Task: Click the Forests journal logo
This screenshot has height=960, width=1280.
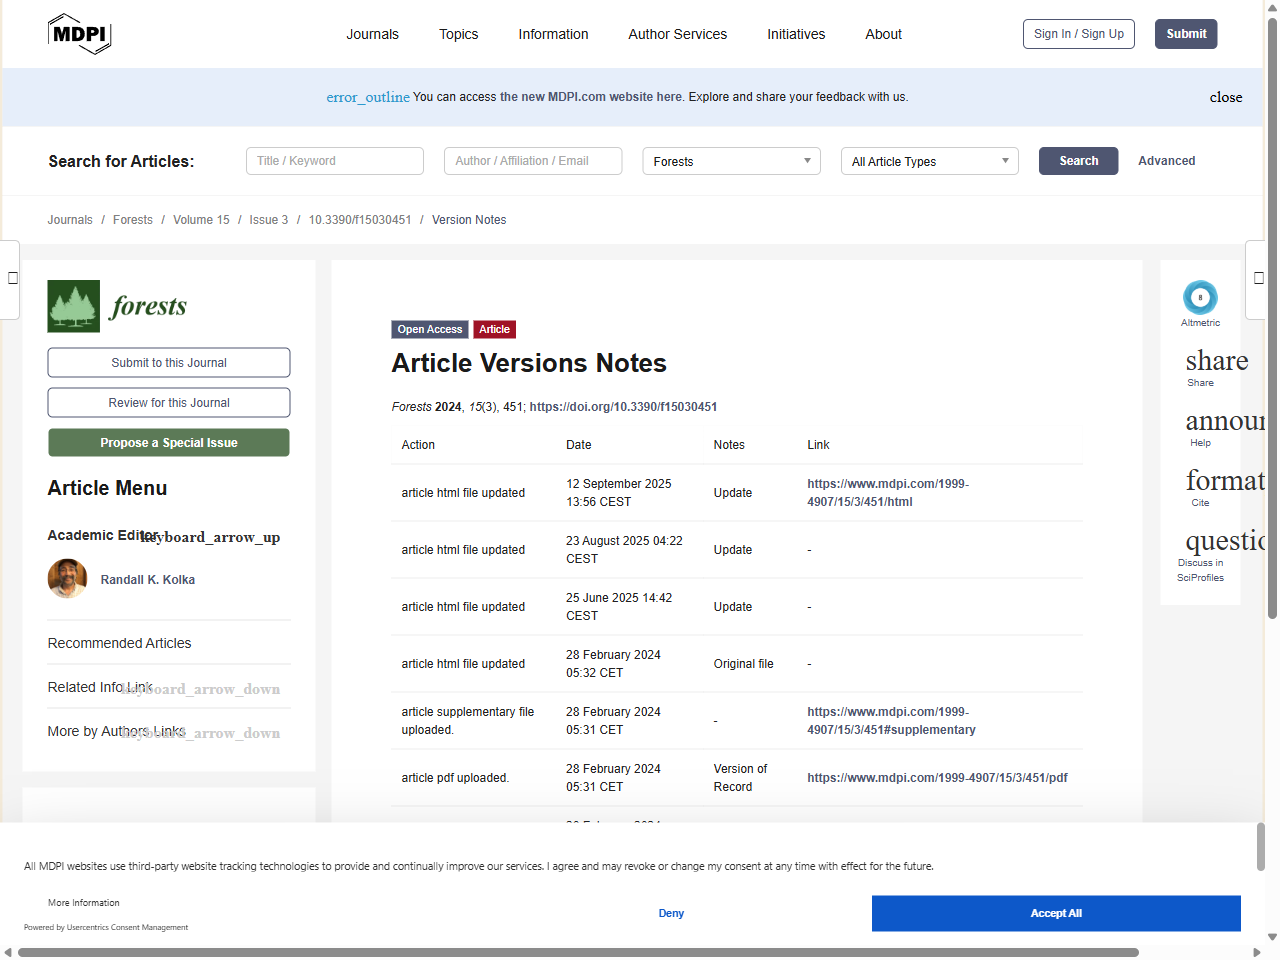Action: [x=117, y=306]
